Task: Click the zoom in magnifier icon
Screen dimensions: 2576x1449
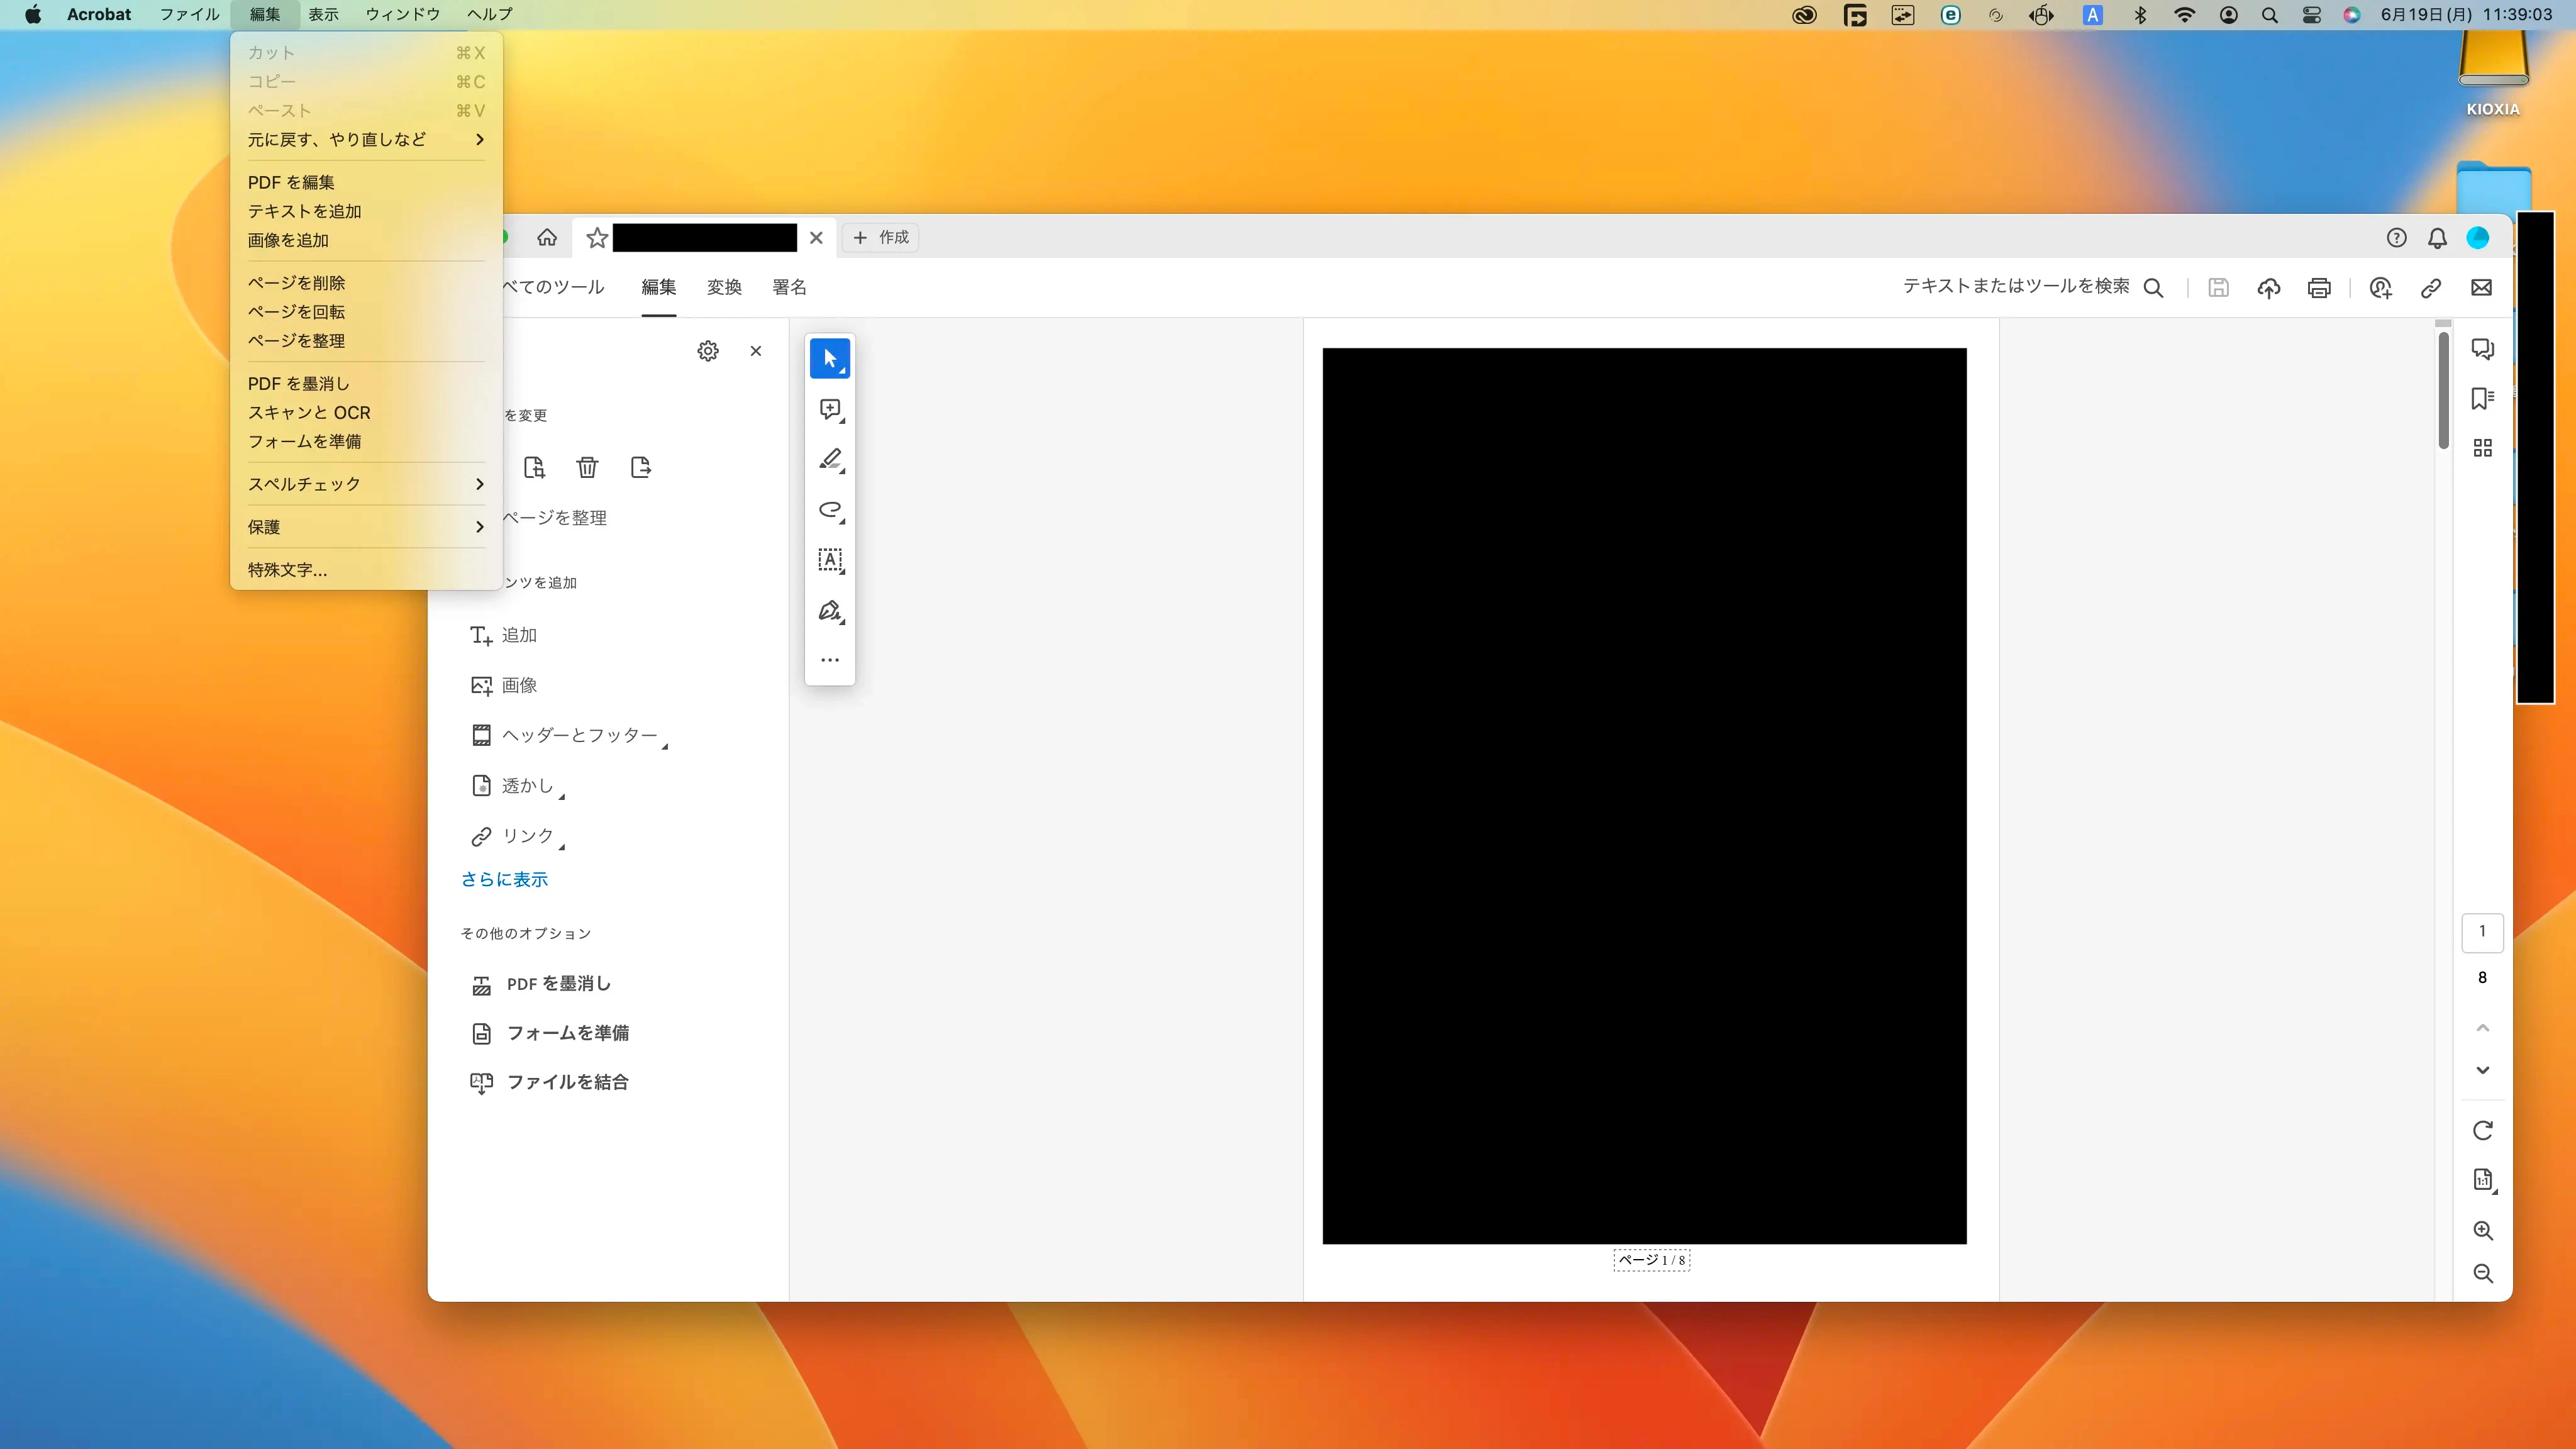Action: (2482, 1231)
